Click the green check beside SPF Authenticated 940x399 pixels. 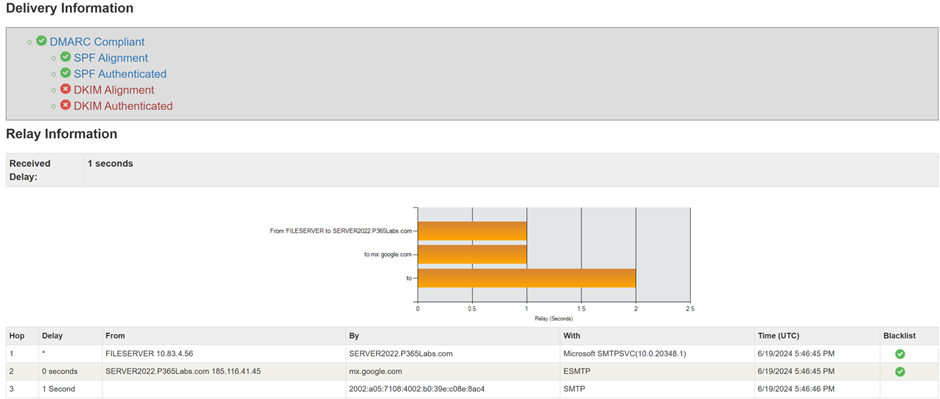pyautogui.click(x=66, y=73)
